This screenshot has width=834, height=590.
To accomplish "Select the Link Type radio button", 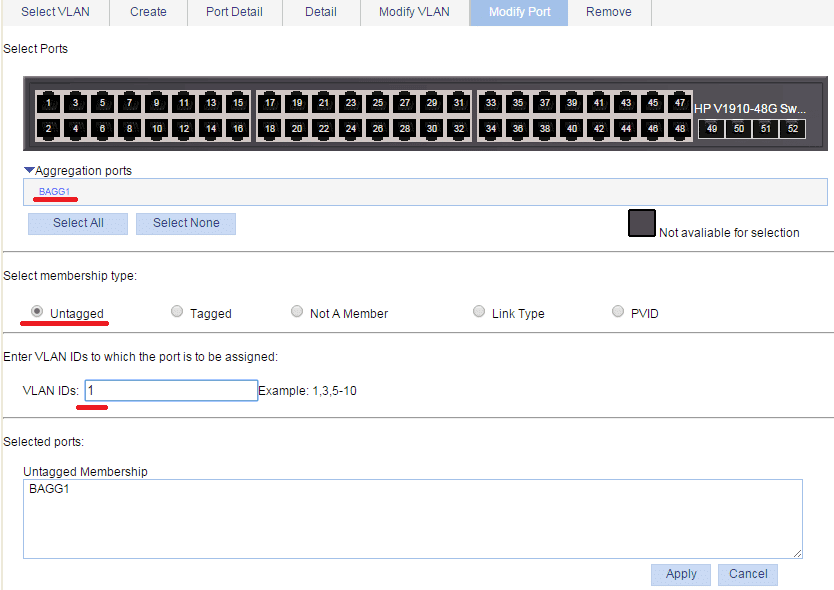I will click(479, 311).
